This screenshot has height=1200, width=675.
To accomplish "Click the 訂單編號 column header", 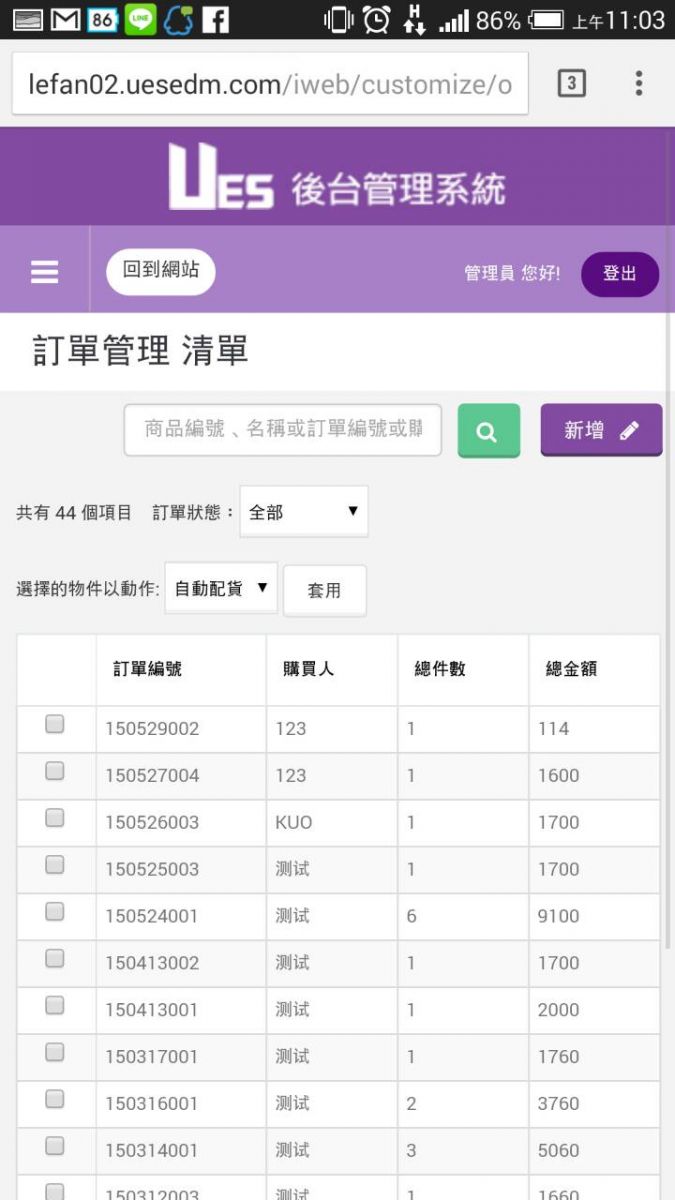I will [x=147, y=669].
